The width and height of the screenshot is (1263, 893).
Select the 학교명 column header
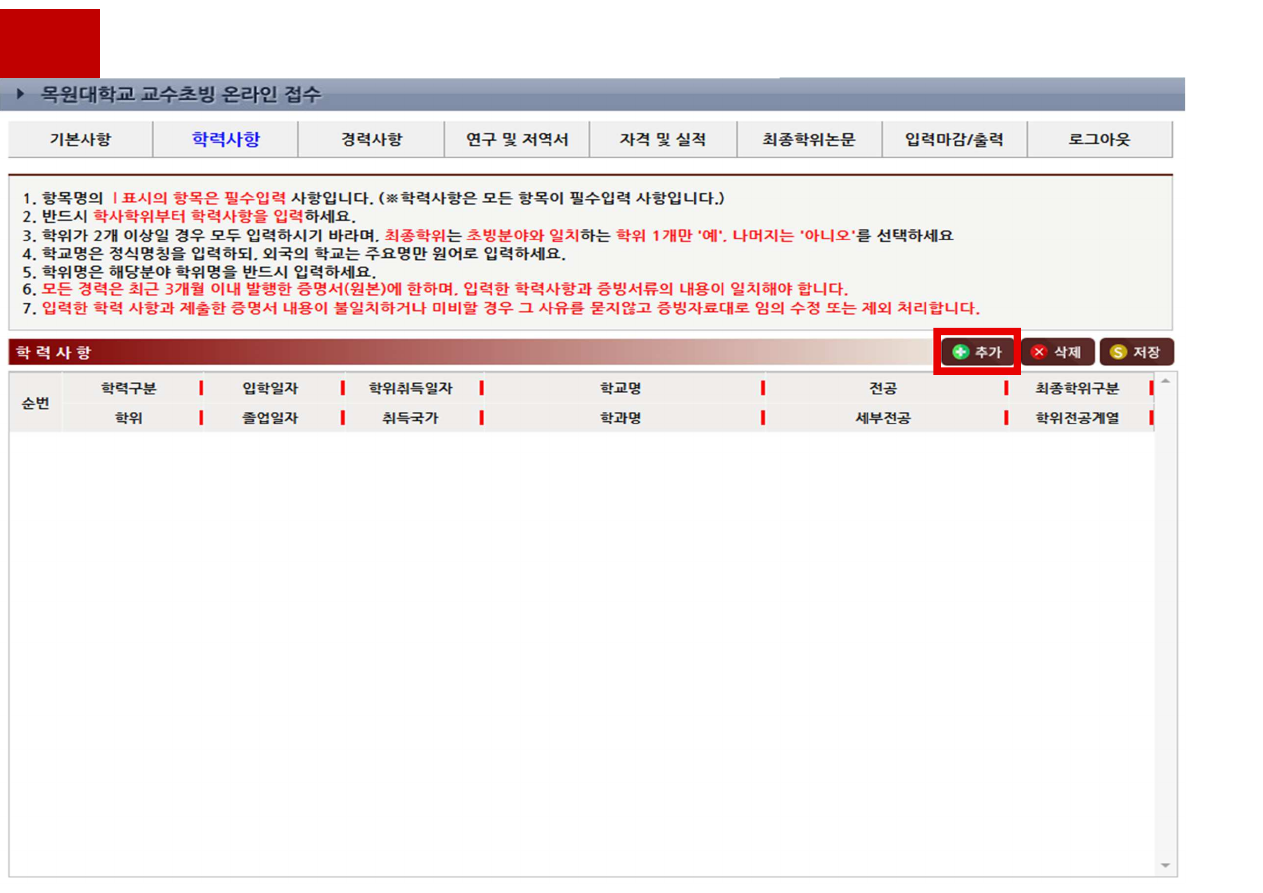[x=620, y=388]
